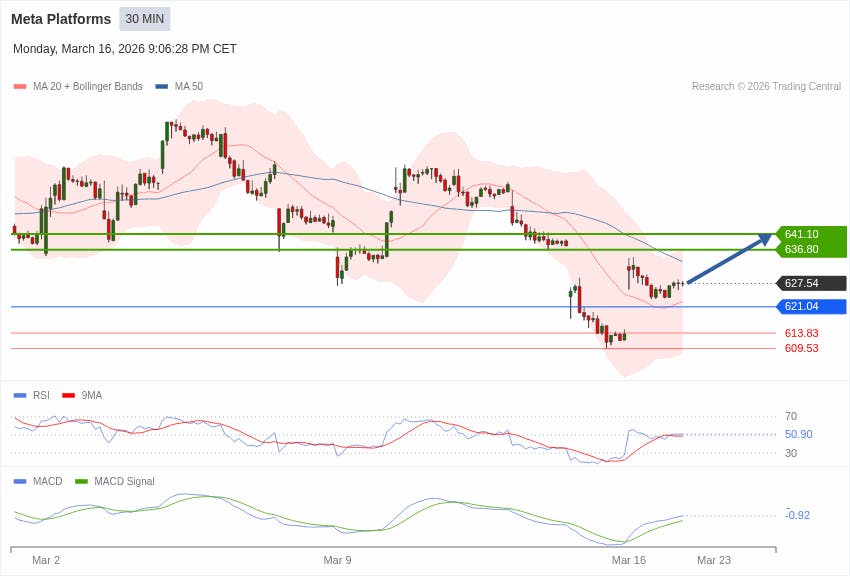Click the 636.80 green resistance price tag
The width and height of the screenshot is (850, 576).
811,249
